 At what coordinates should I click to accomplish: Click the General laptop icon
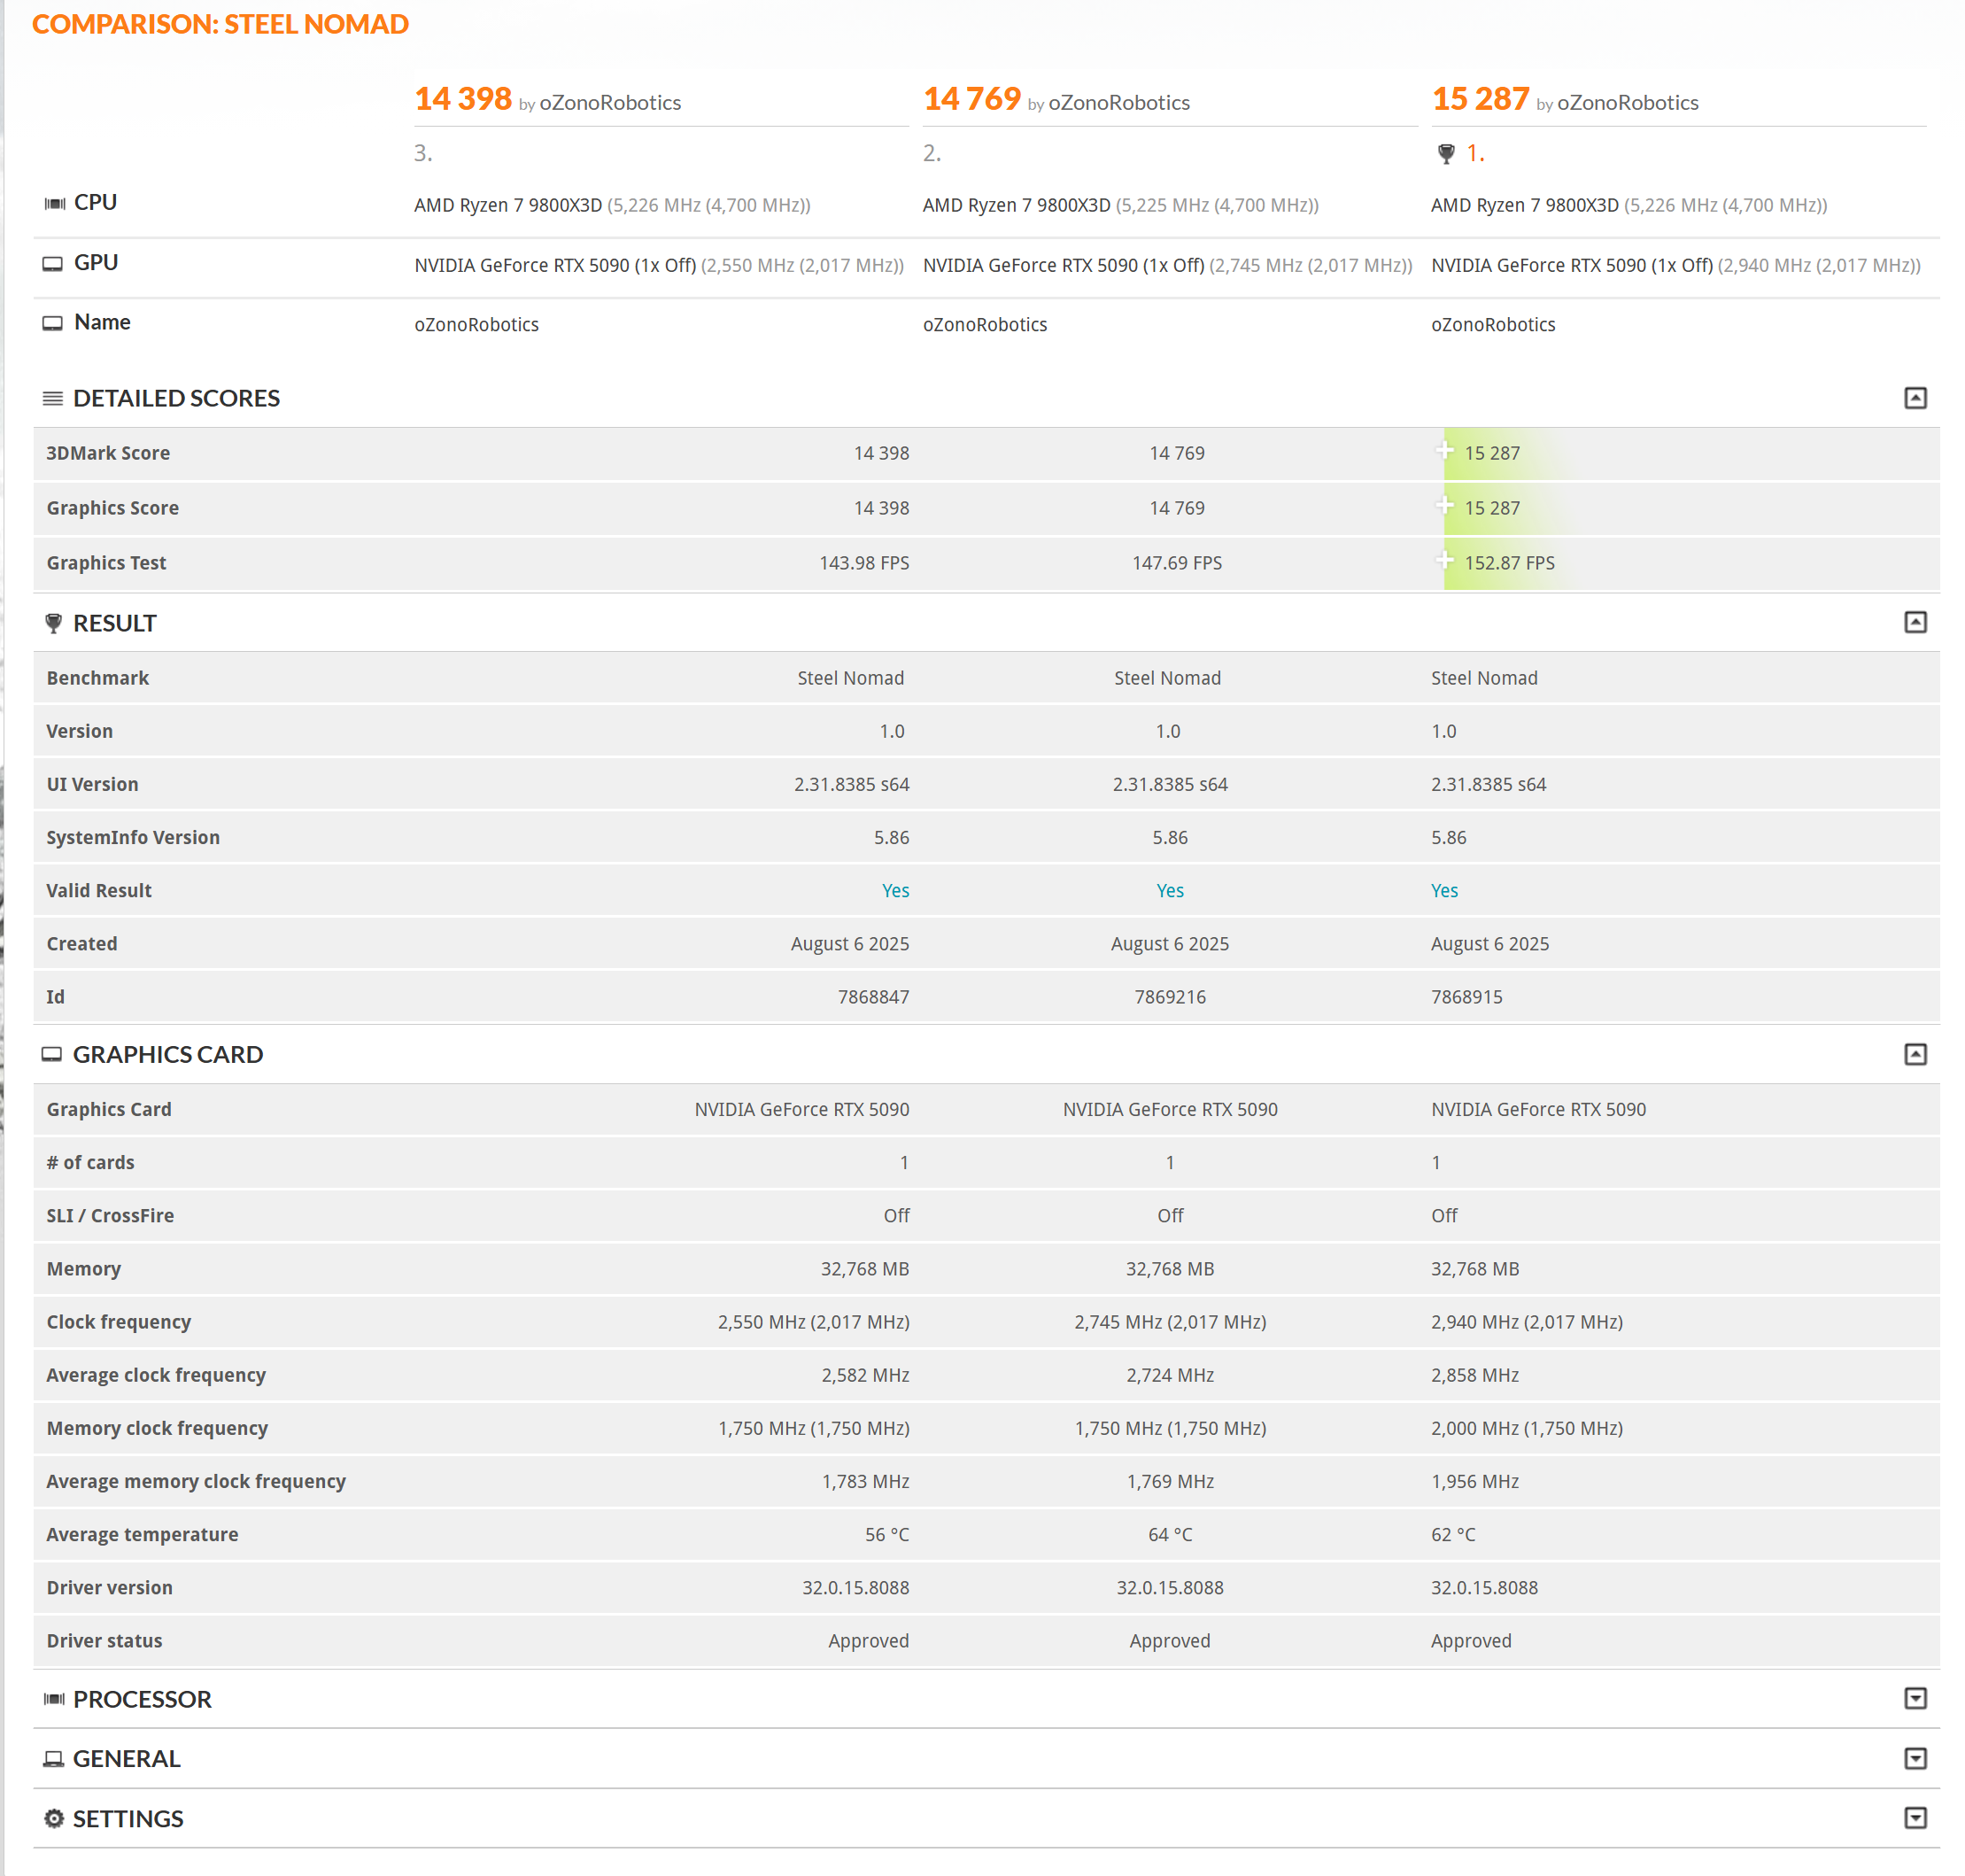pos(53,1758)
